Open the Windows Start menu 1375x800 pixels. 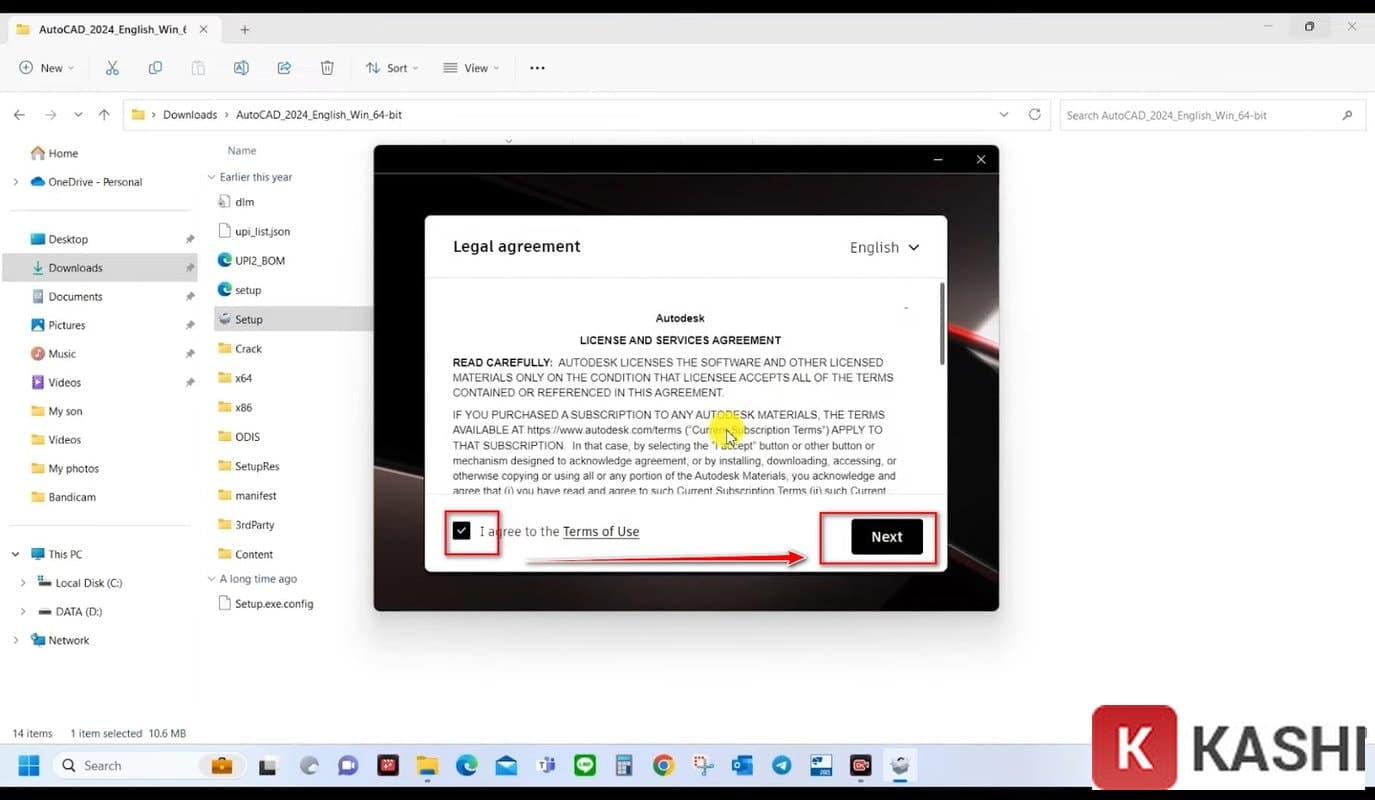click(x=29, y=766)
